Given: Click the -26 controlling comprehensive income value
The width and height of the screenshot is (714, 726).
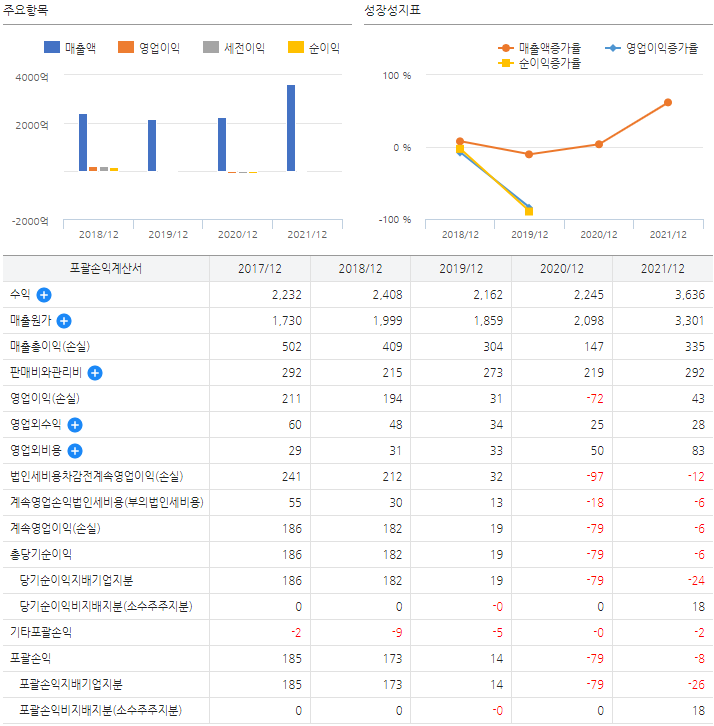Looking at the screenshot, I should (x=696, y=684).
